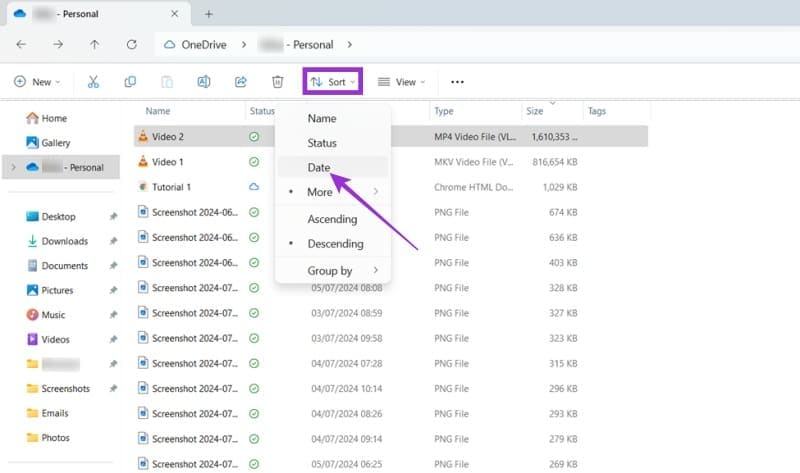Click the Status column header

coord(262,111)
